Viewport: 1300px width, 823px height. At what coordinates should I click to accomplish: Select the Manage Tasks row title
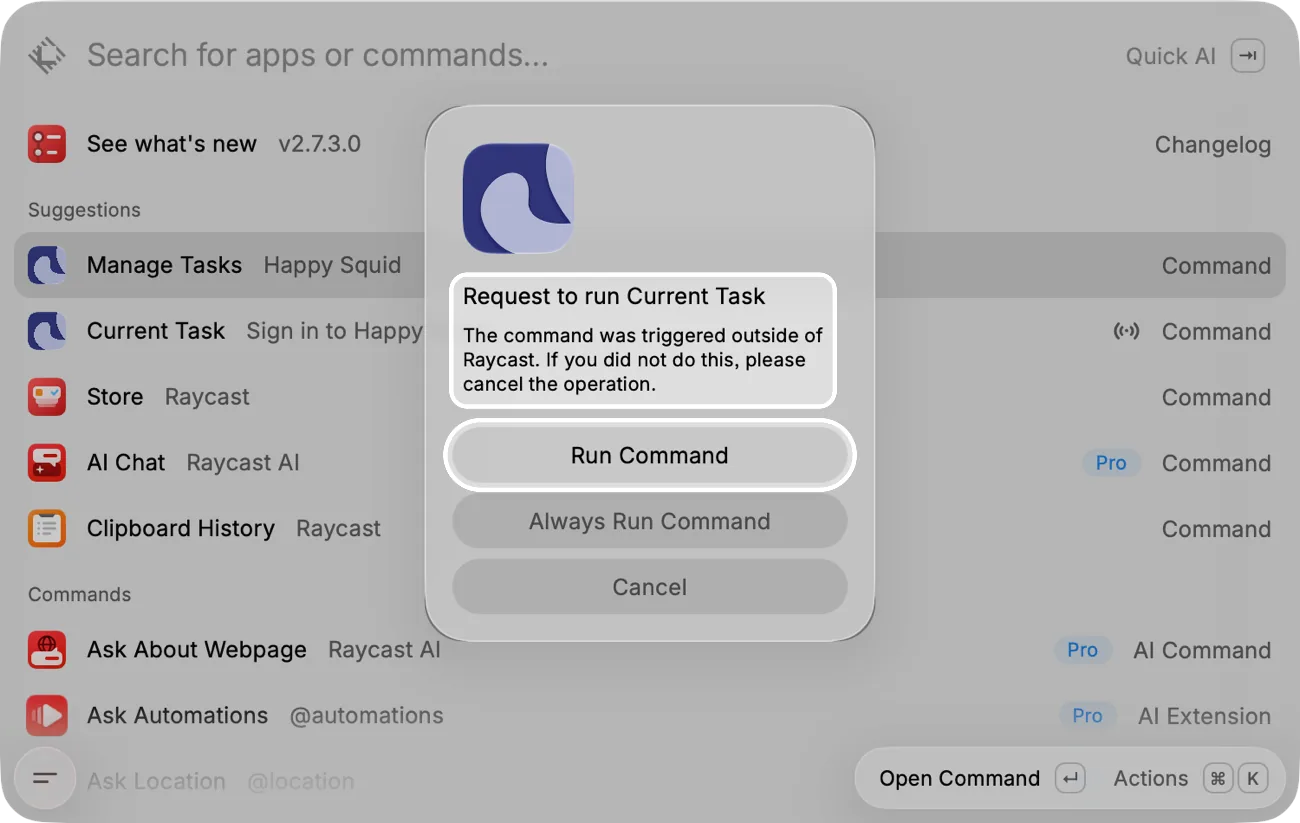coord(164,265)
